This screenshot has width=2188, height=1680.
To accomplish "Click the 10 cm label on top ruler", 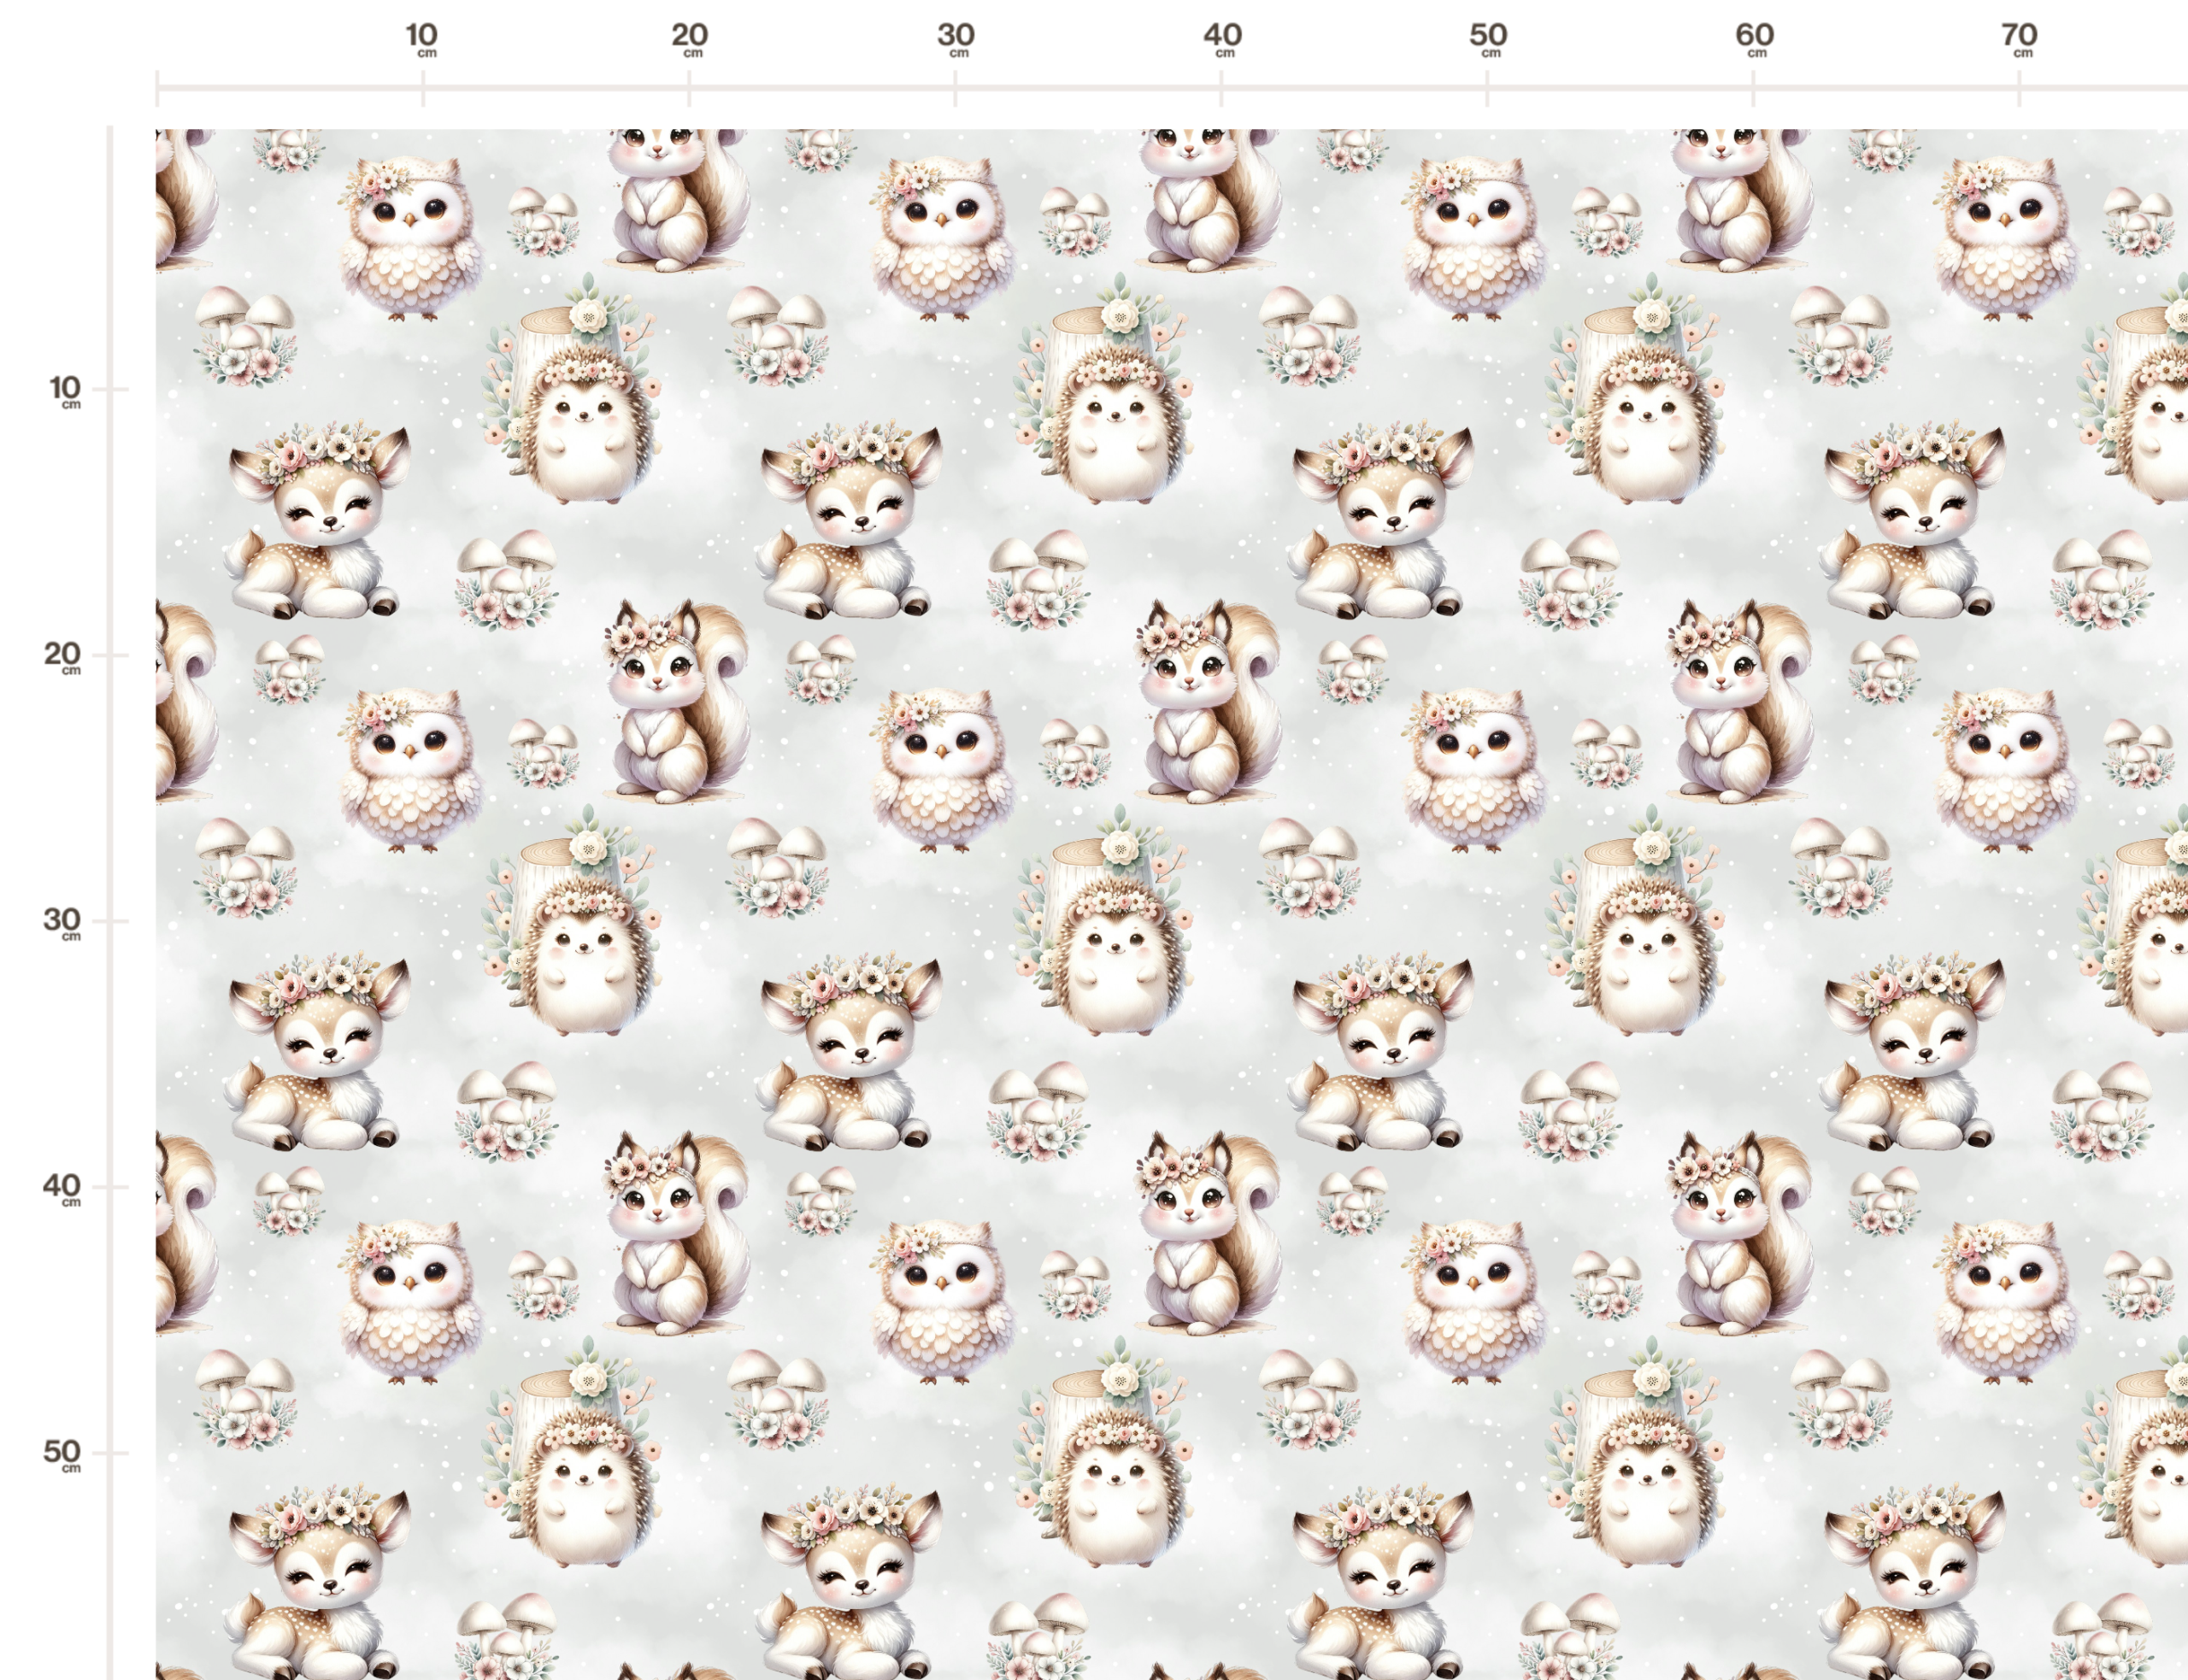I will tap(422, 39).
